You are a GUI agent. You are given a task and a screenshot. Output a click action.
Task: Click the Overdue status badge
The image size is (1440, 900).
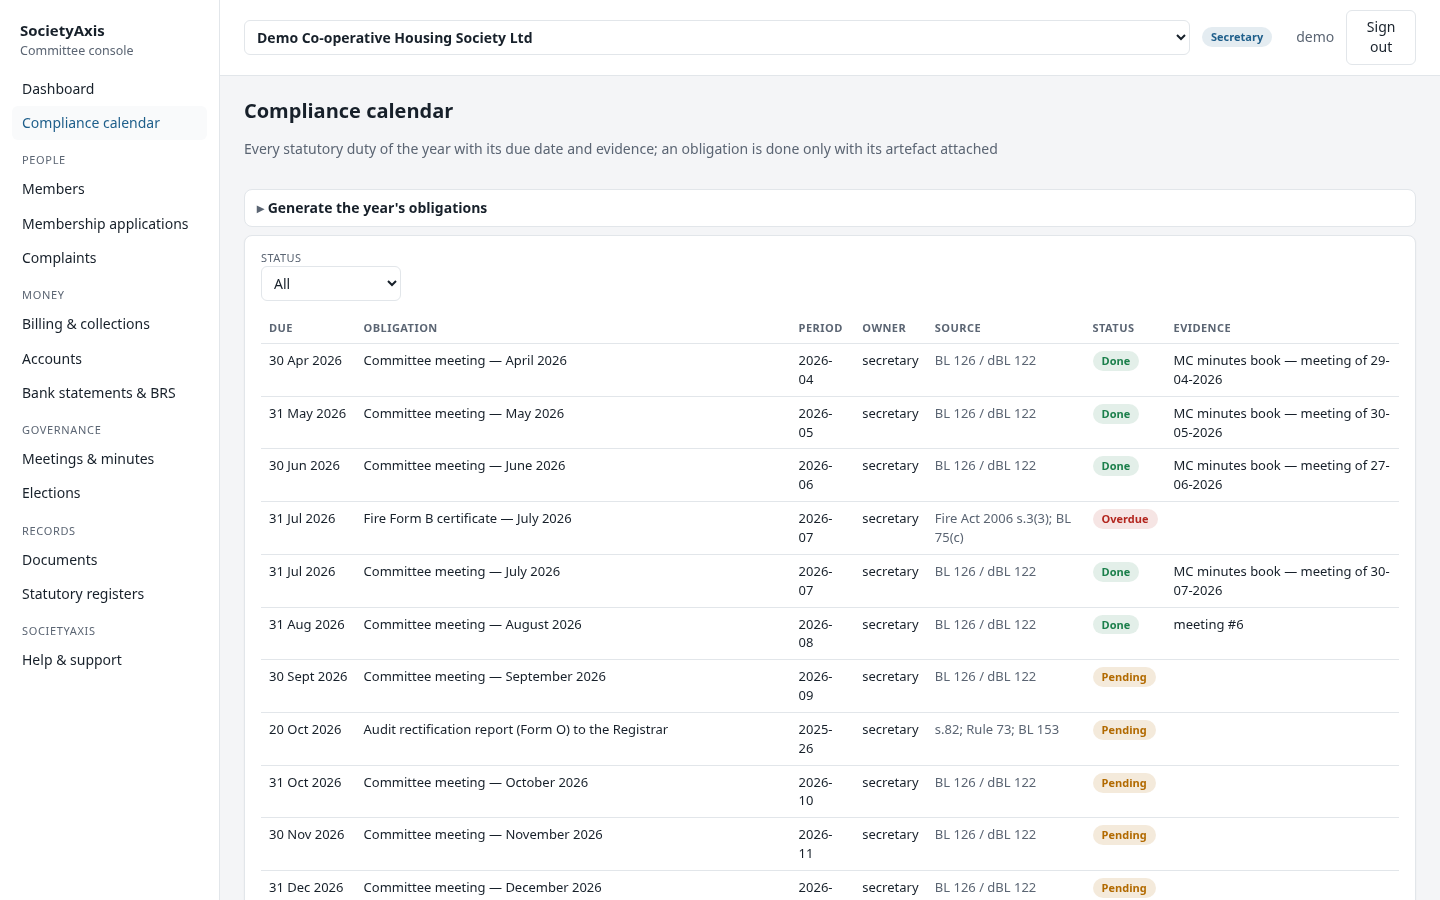tap(1125, 519)
